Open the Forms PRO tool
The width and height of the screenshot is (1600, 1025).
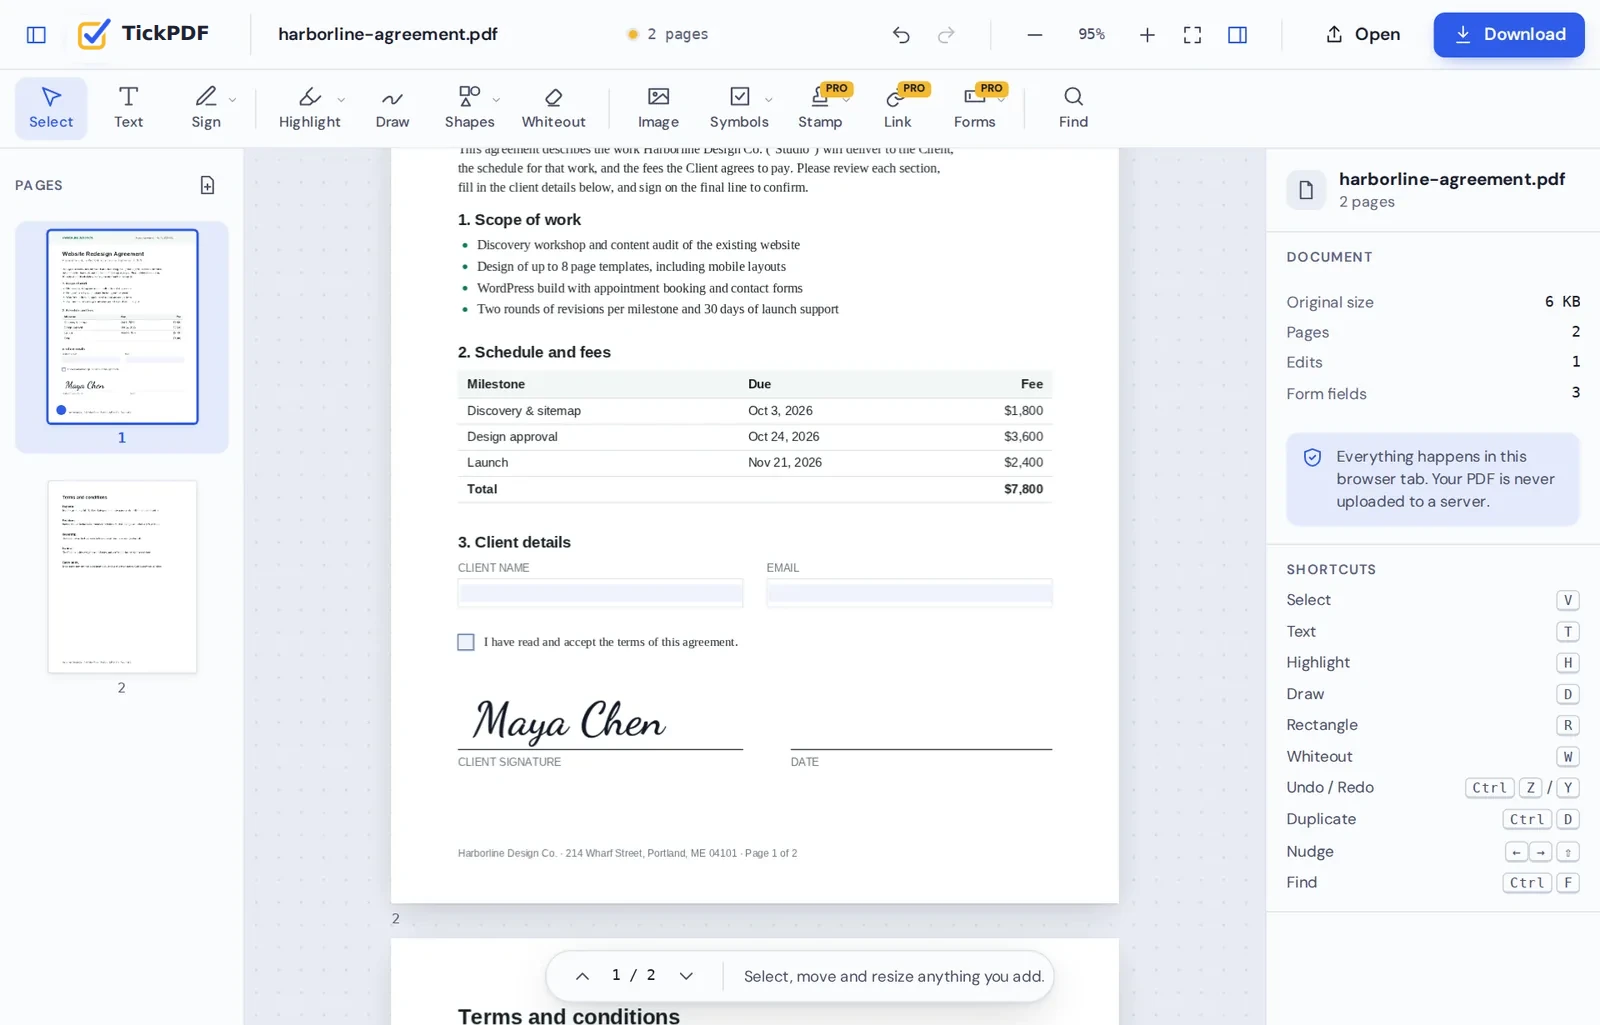[974, 107]
